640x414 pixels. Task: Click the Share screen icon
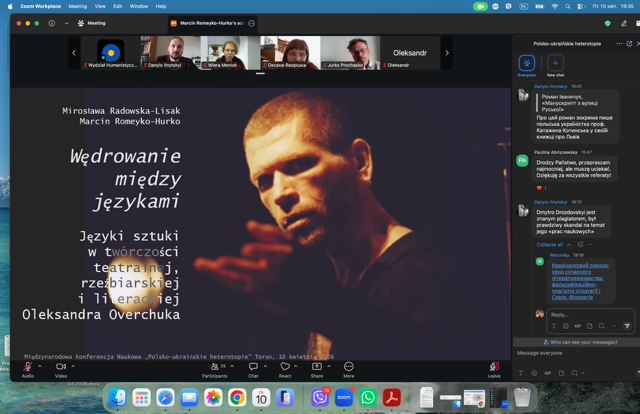click(x=317, y=368)
